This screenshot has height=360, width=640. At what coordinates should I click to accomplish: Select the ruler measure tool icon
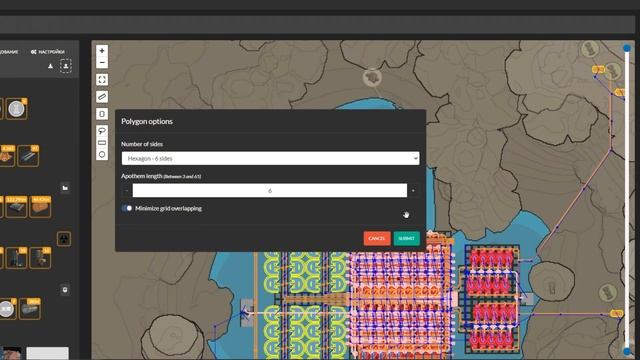pos(102,97)
